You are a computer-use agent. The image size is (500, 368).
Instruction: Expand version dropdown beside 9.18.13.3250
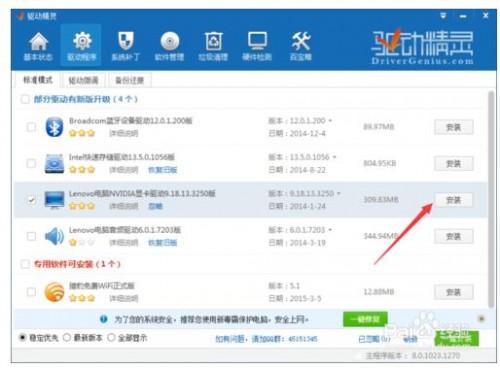[x=339, y=193]
